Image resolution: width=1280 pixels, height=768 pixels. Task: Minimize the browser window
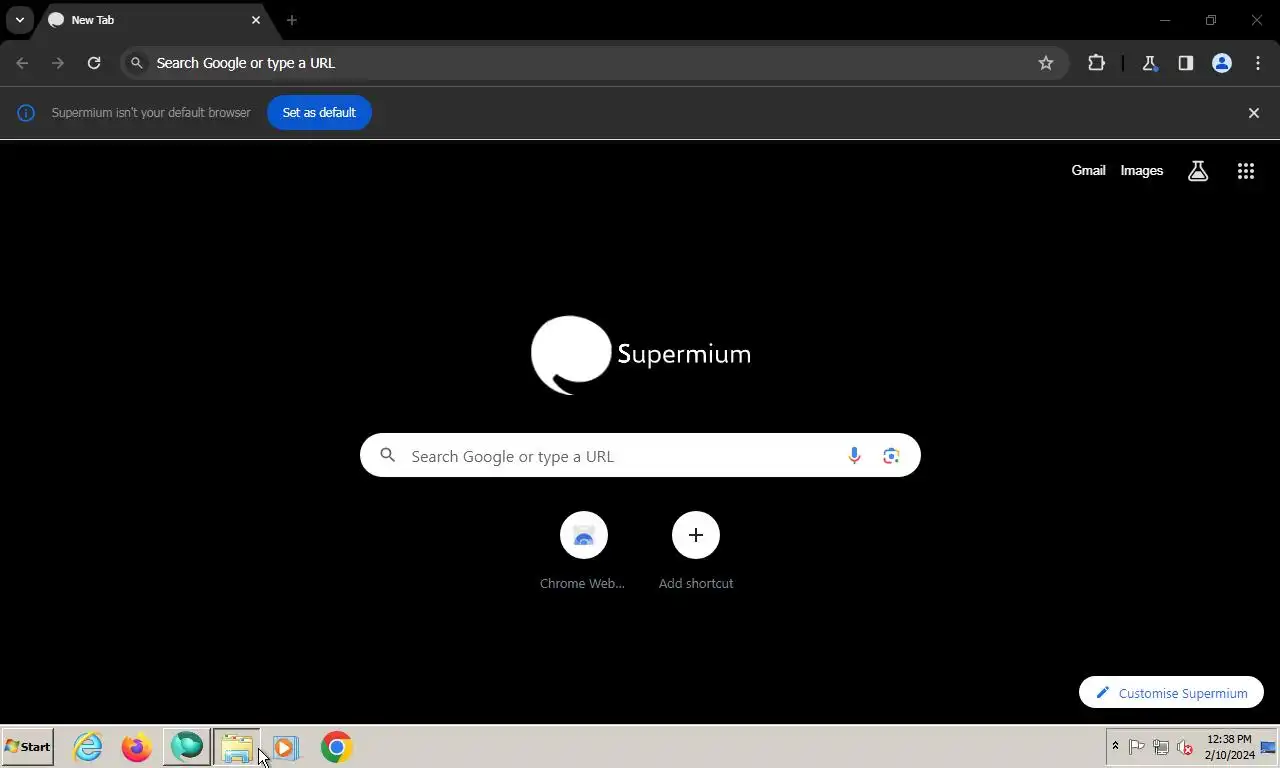(1165, 20)
